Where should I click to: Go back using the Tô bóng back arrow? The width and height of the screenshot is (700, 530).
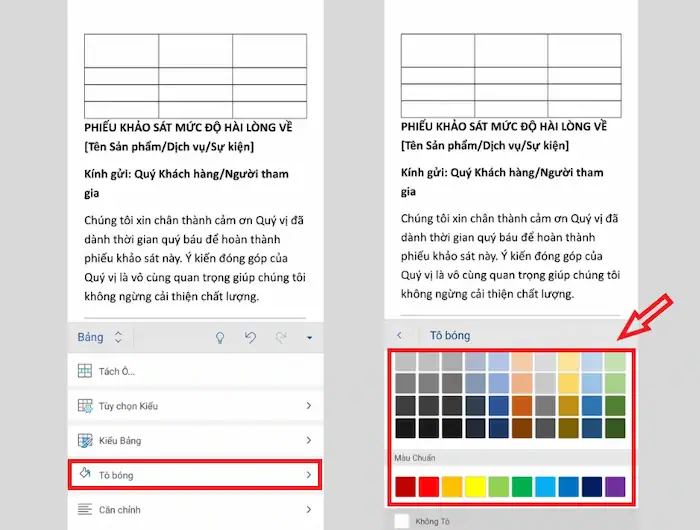click(400, 335)
